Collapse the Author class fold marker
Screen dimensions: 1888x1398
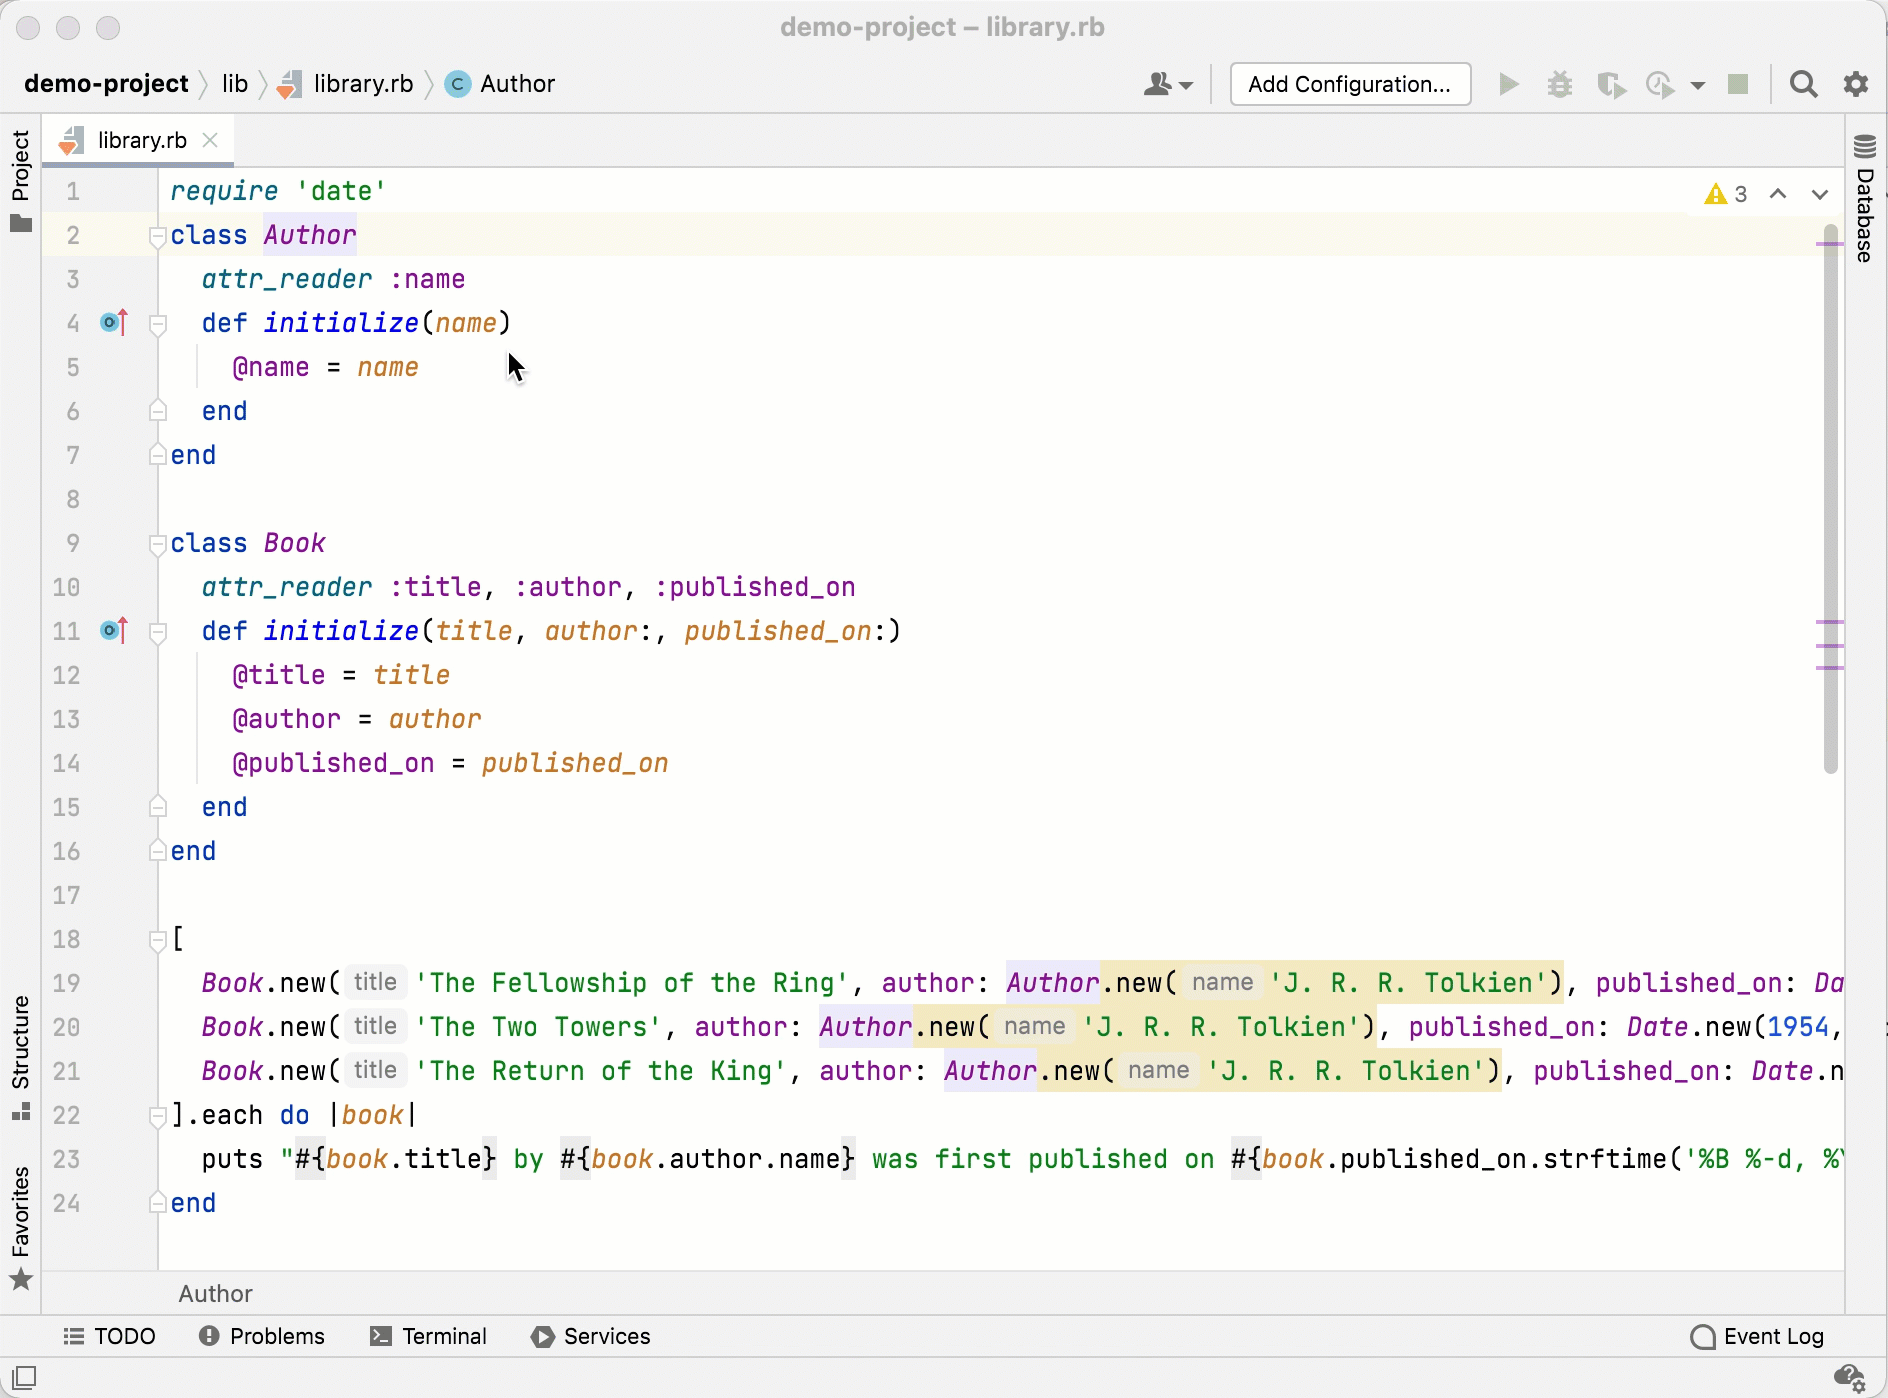pos(157,236)
